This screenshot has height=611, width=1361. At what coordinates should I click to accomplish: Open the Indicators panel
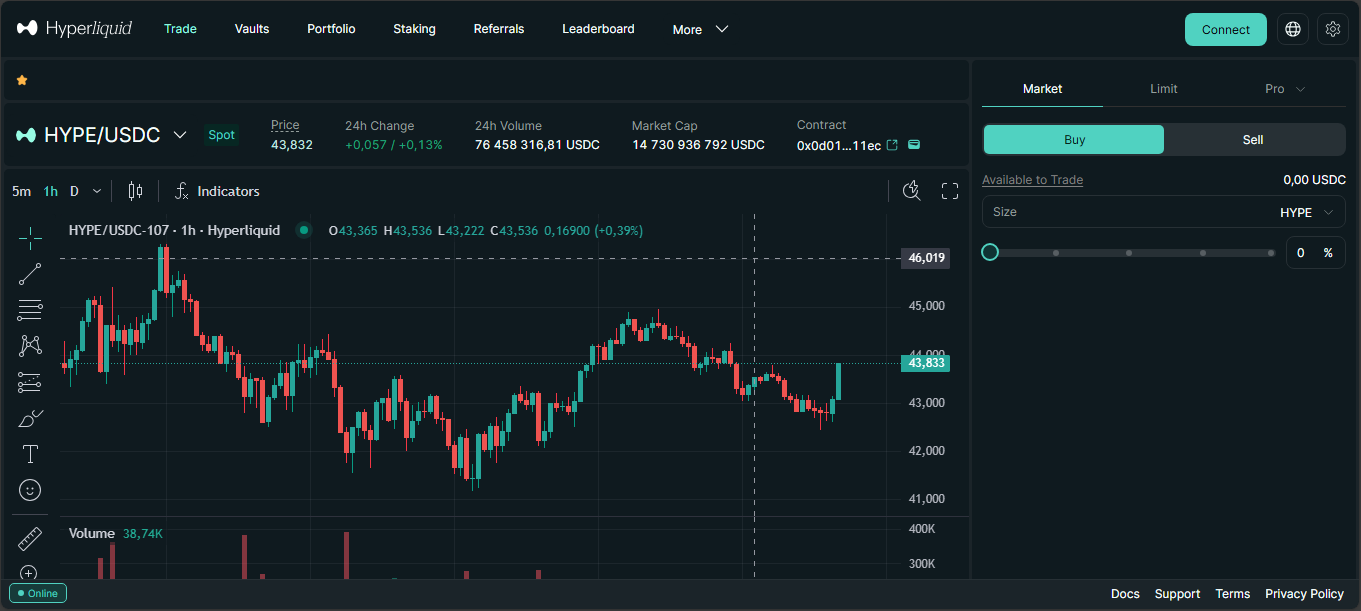coord(217,191)
